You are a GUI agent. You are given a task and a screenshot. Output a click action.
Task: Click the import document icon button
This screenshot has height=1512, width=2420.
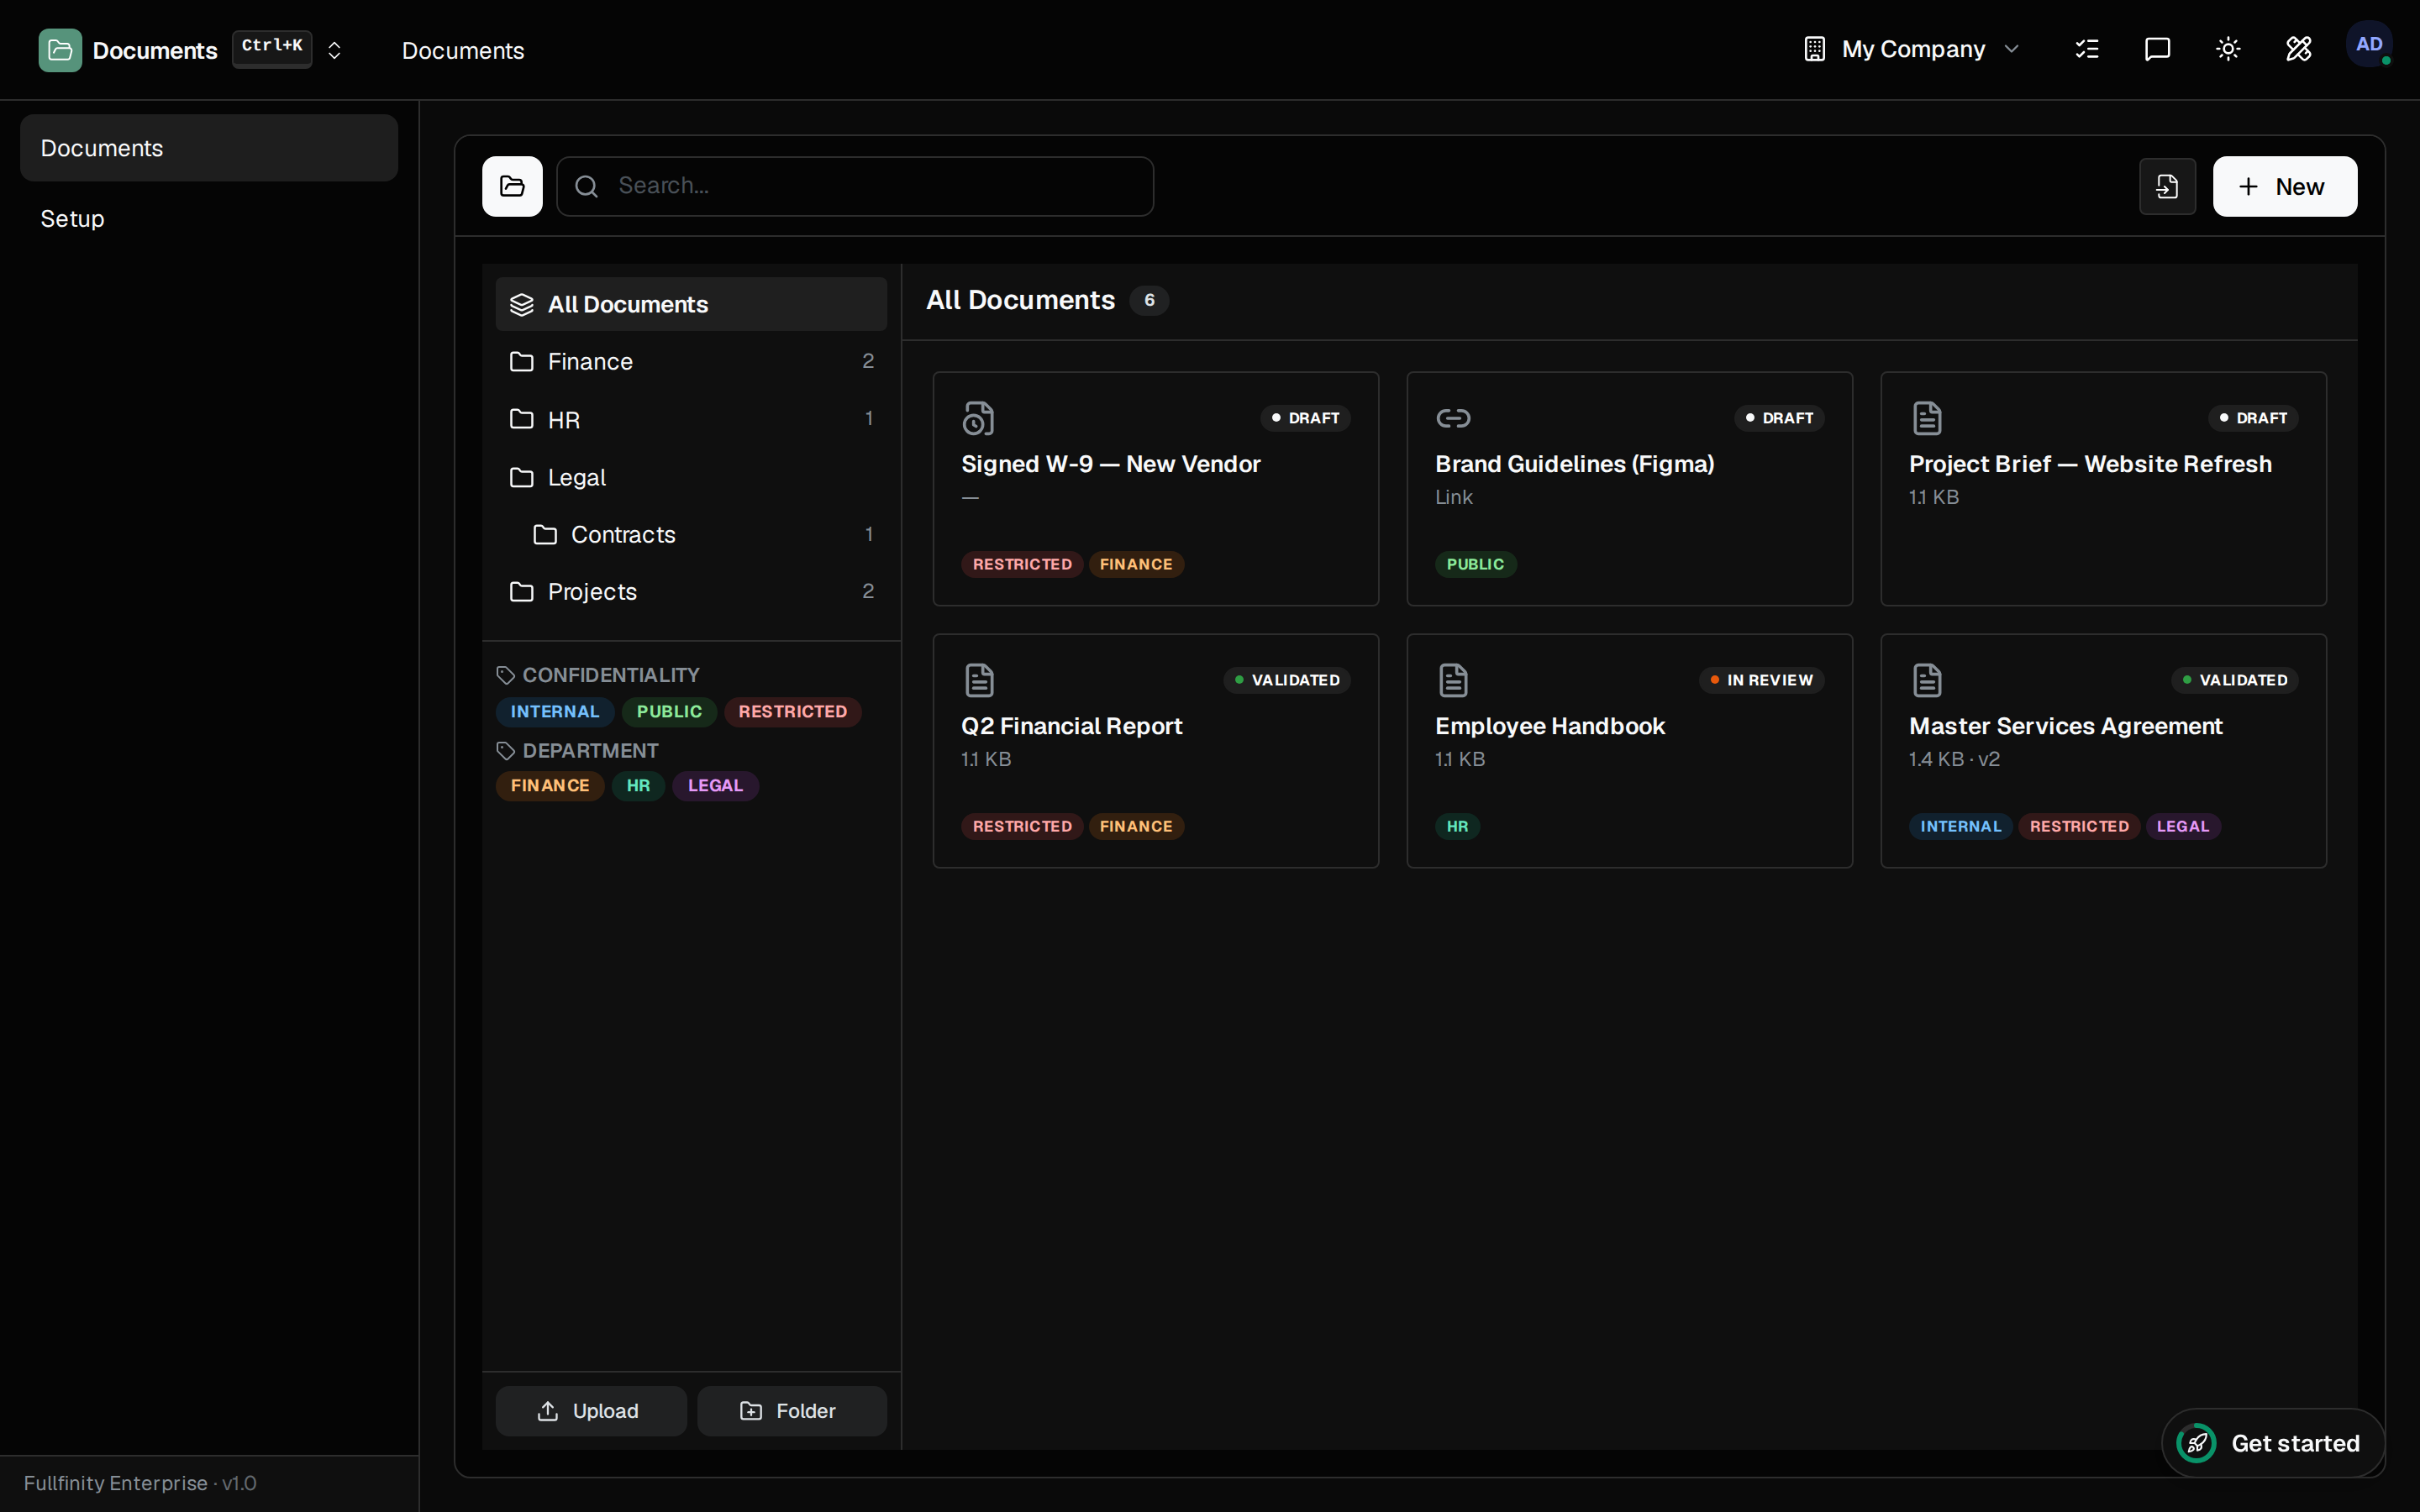pyautogui.click(x=2167, y=186)
